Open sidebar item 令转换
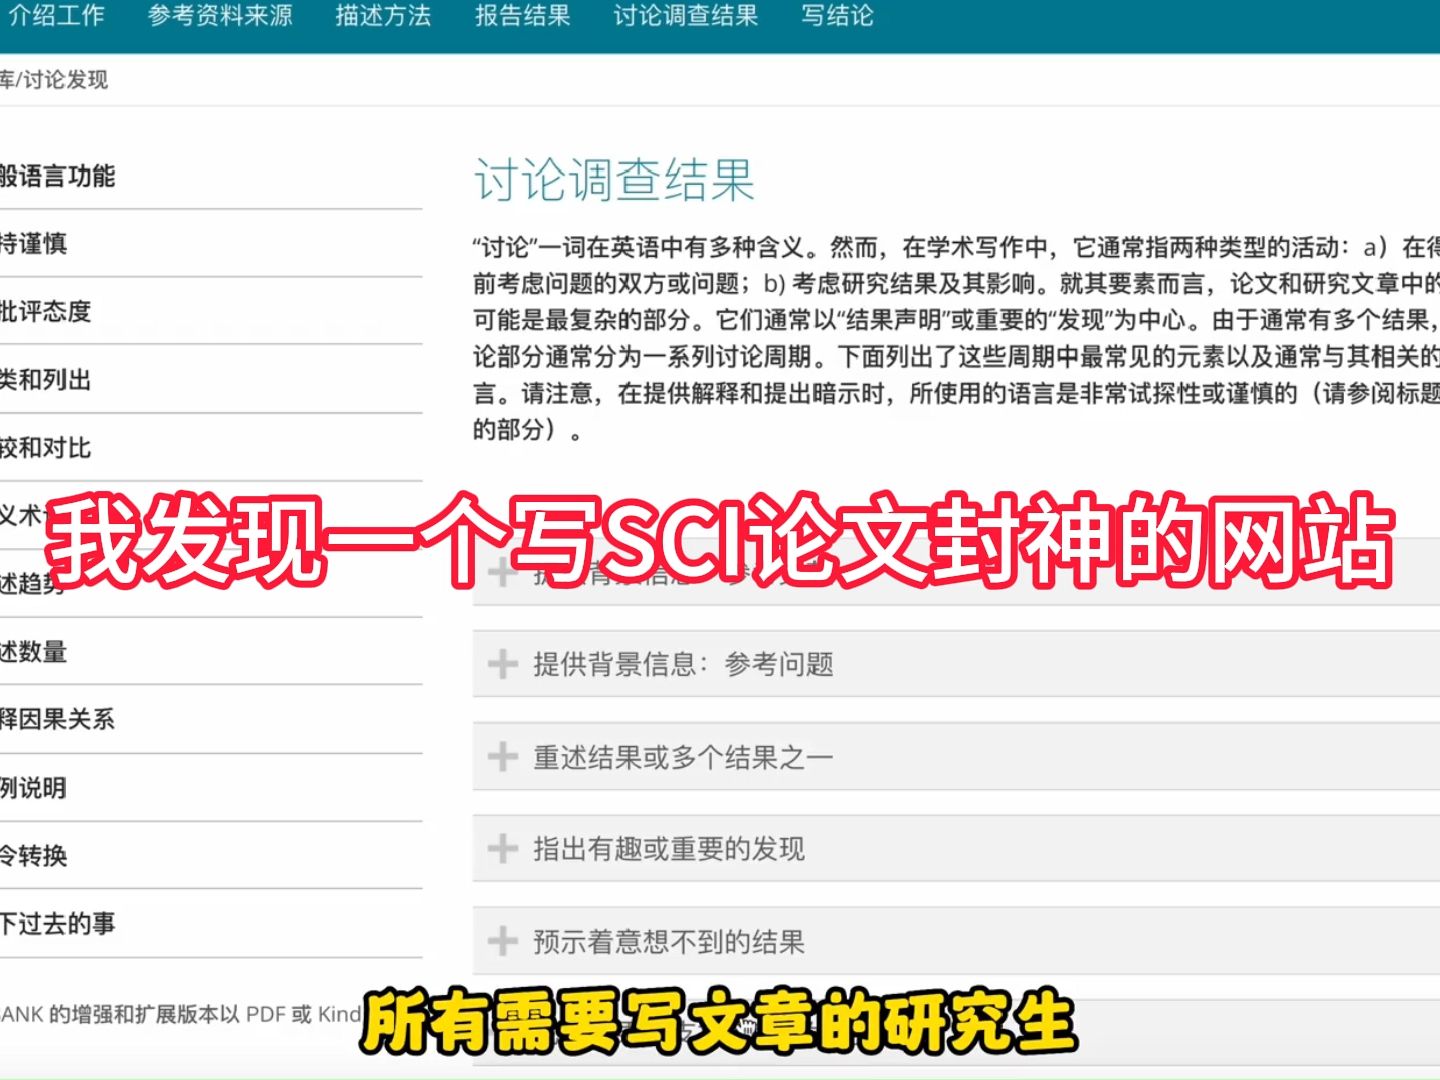 [x=33, y=856]
